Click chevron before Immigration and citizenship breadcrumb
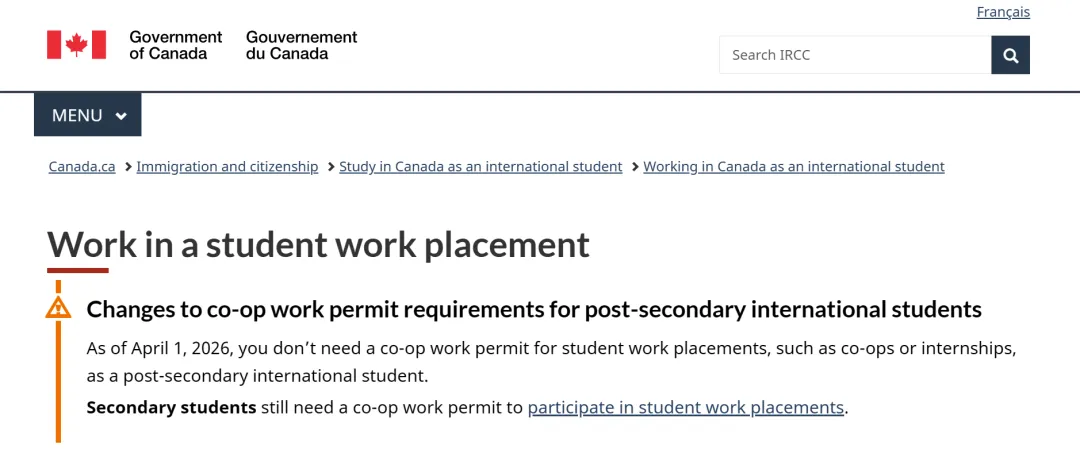The height and width of the screenshot is (464, 1080). pos(128,167)
